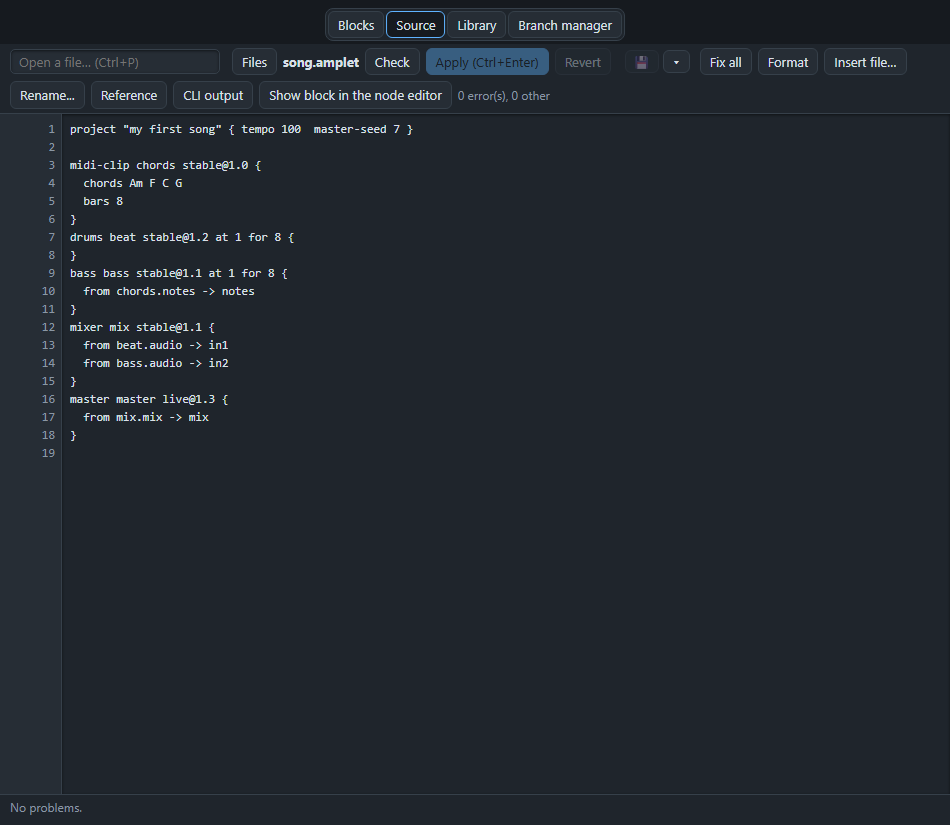Click the drums beat stable@1.2 line

click(x=182, y=237)
